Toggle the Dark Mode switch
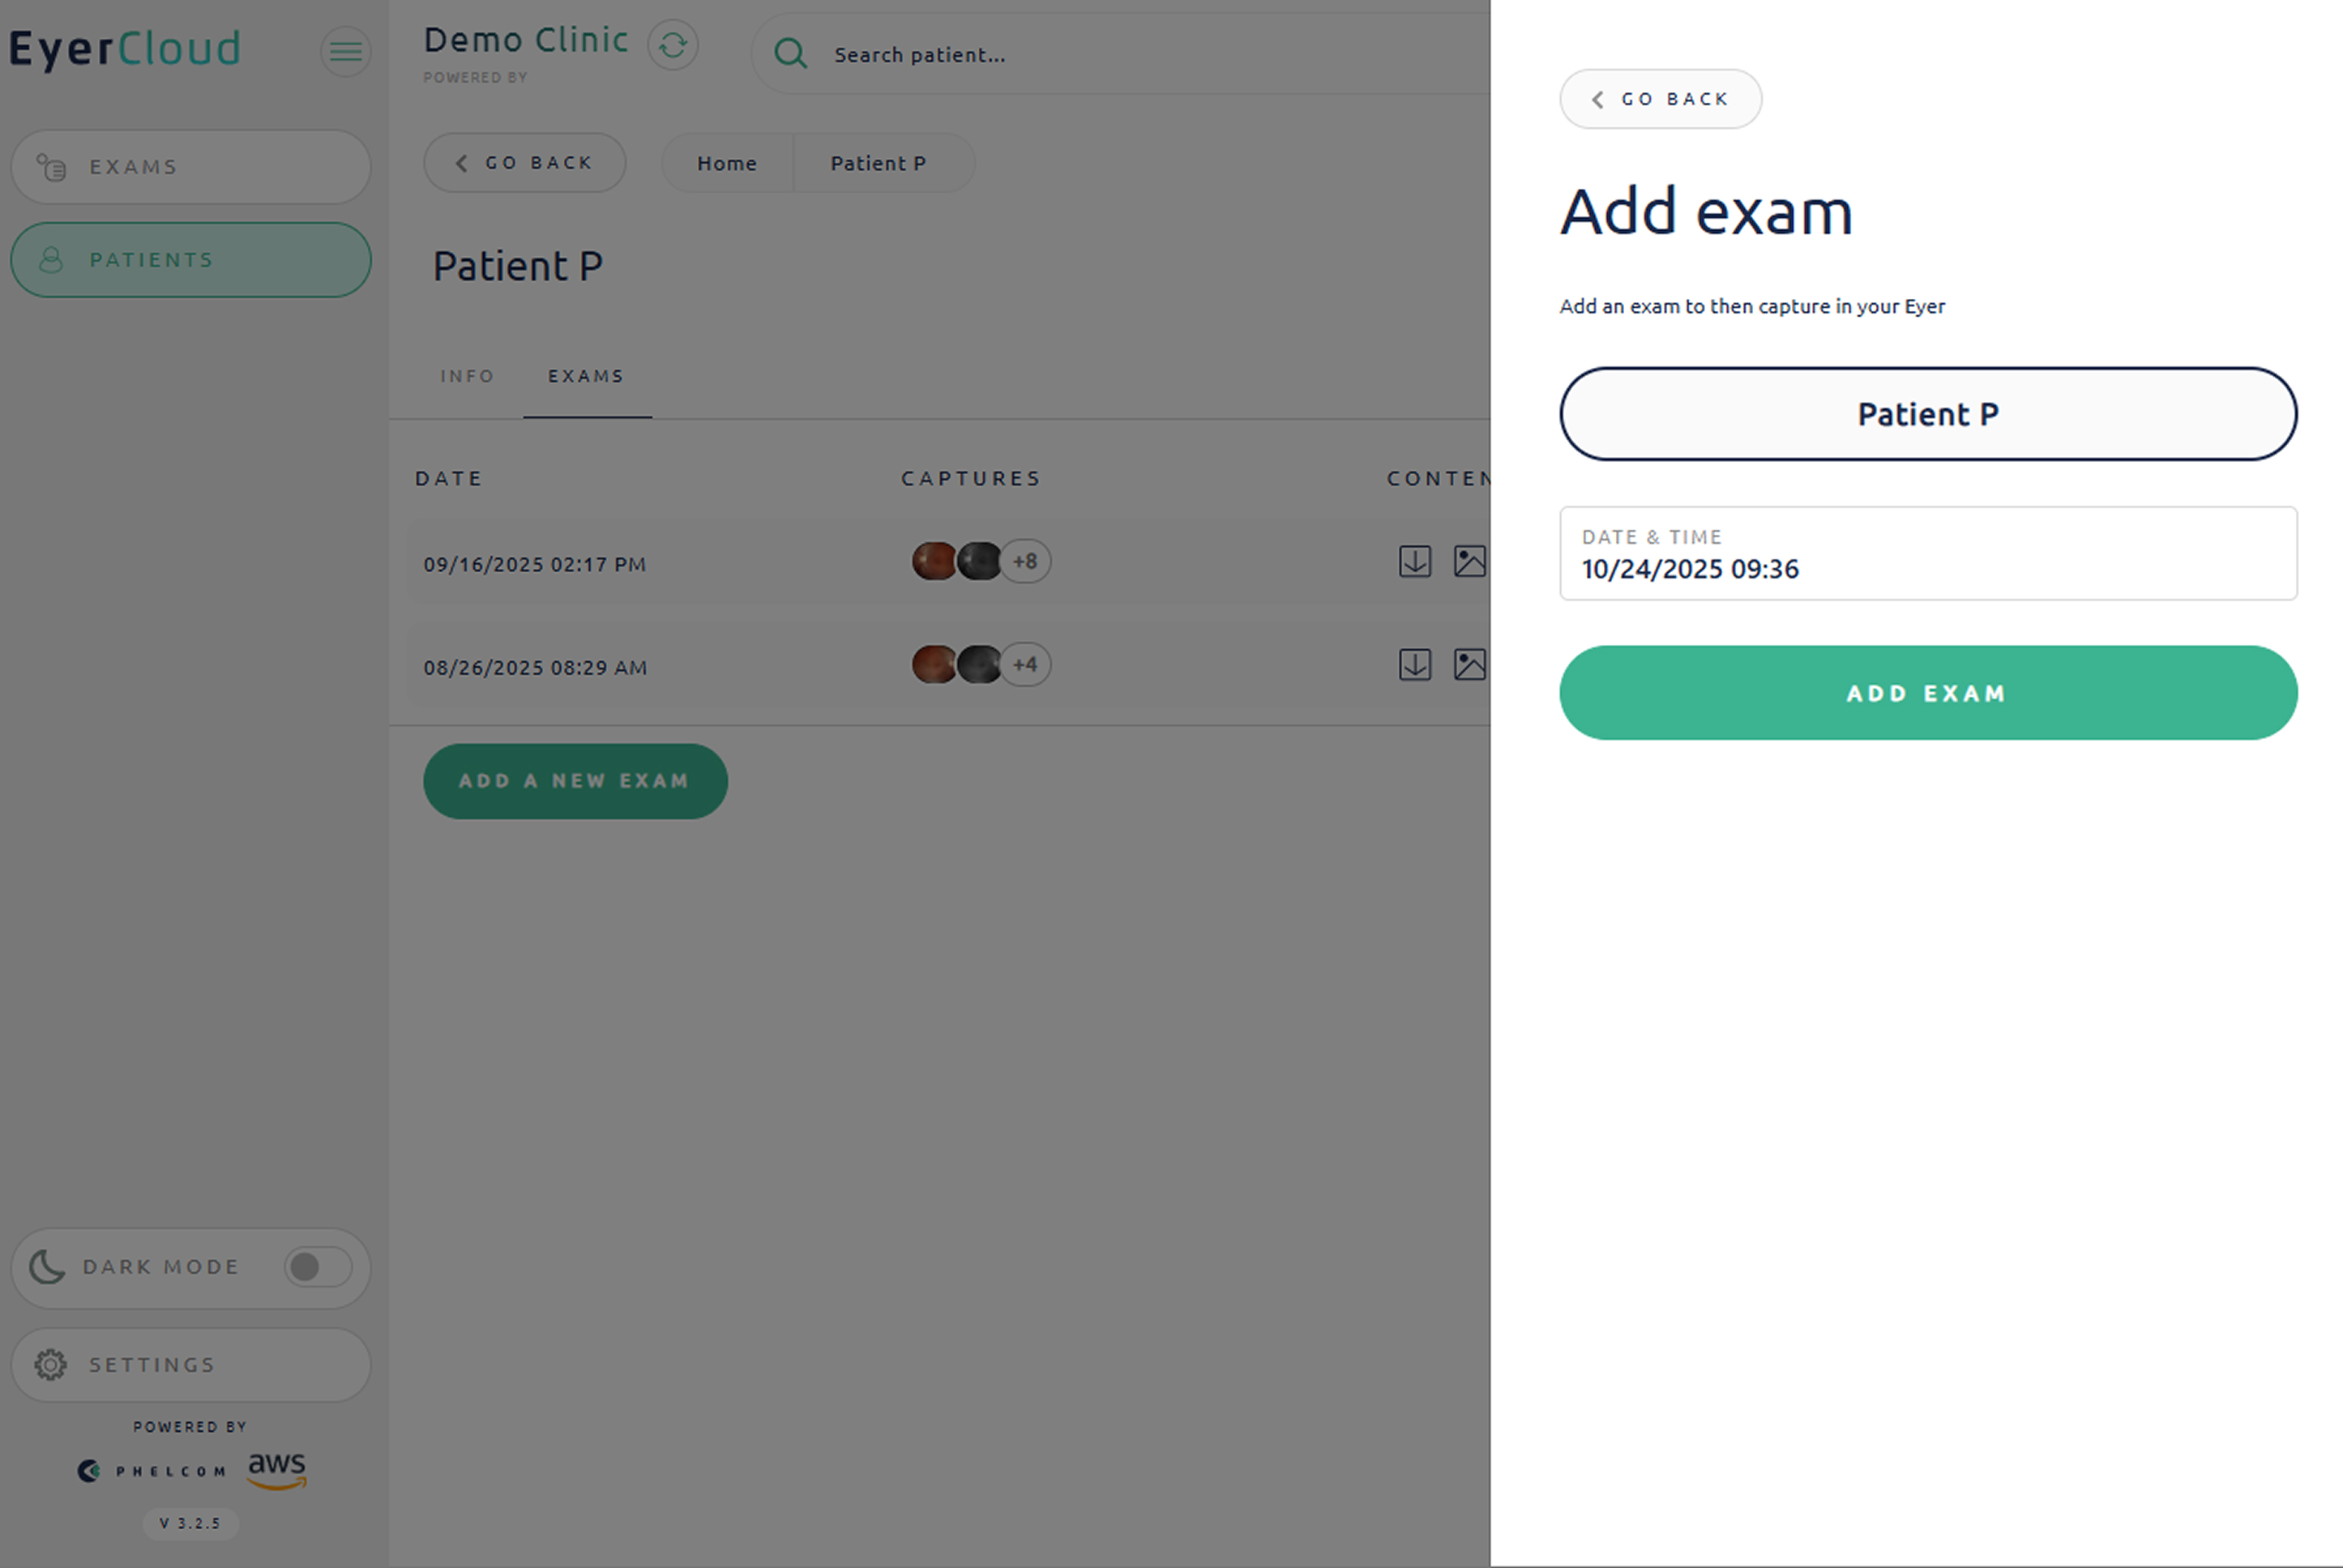 point(317,1267)
